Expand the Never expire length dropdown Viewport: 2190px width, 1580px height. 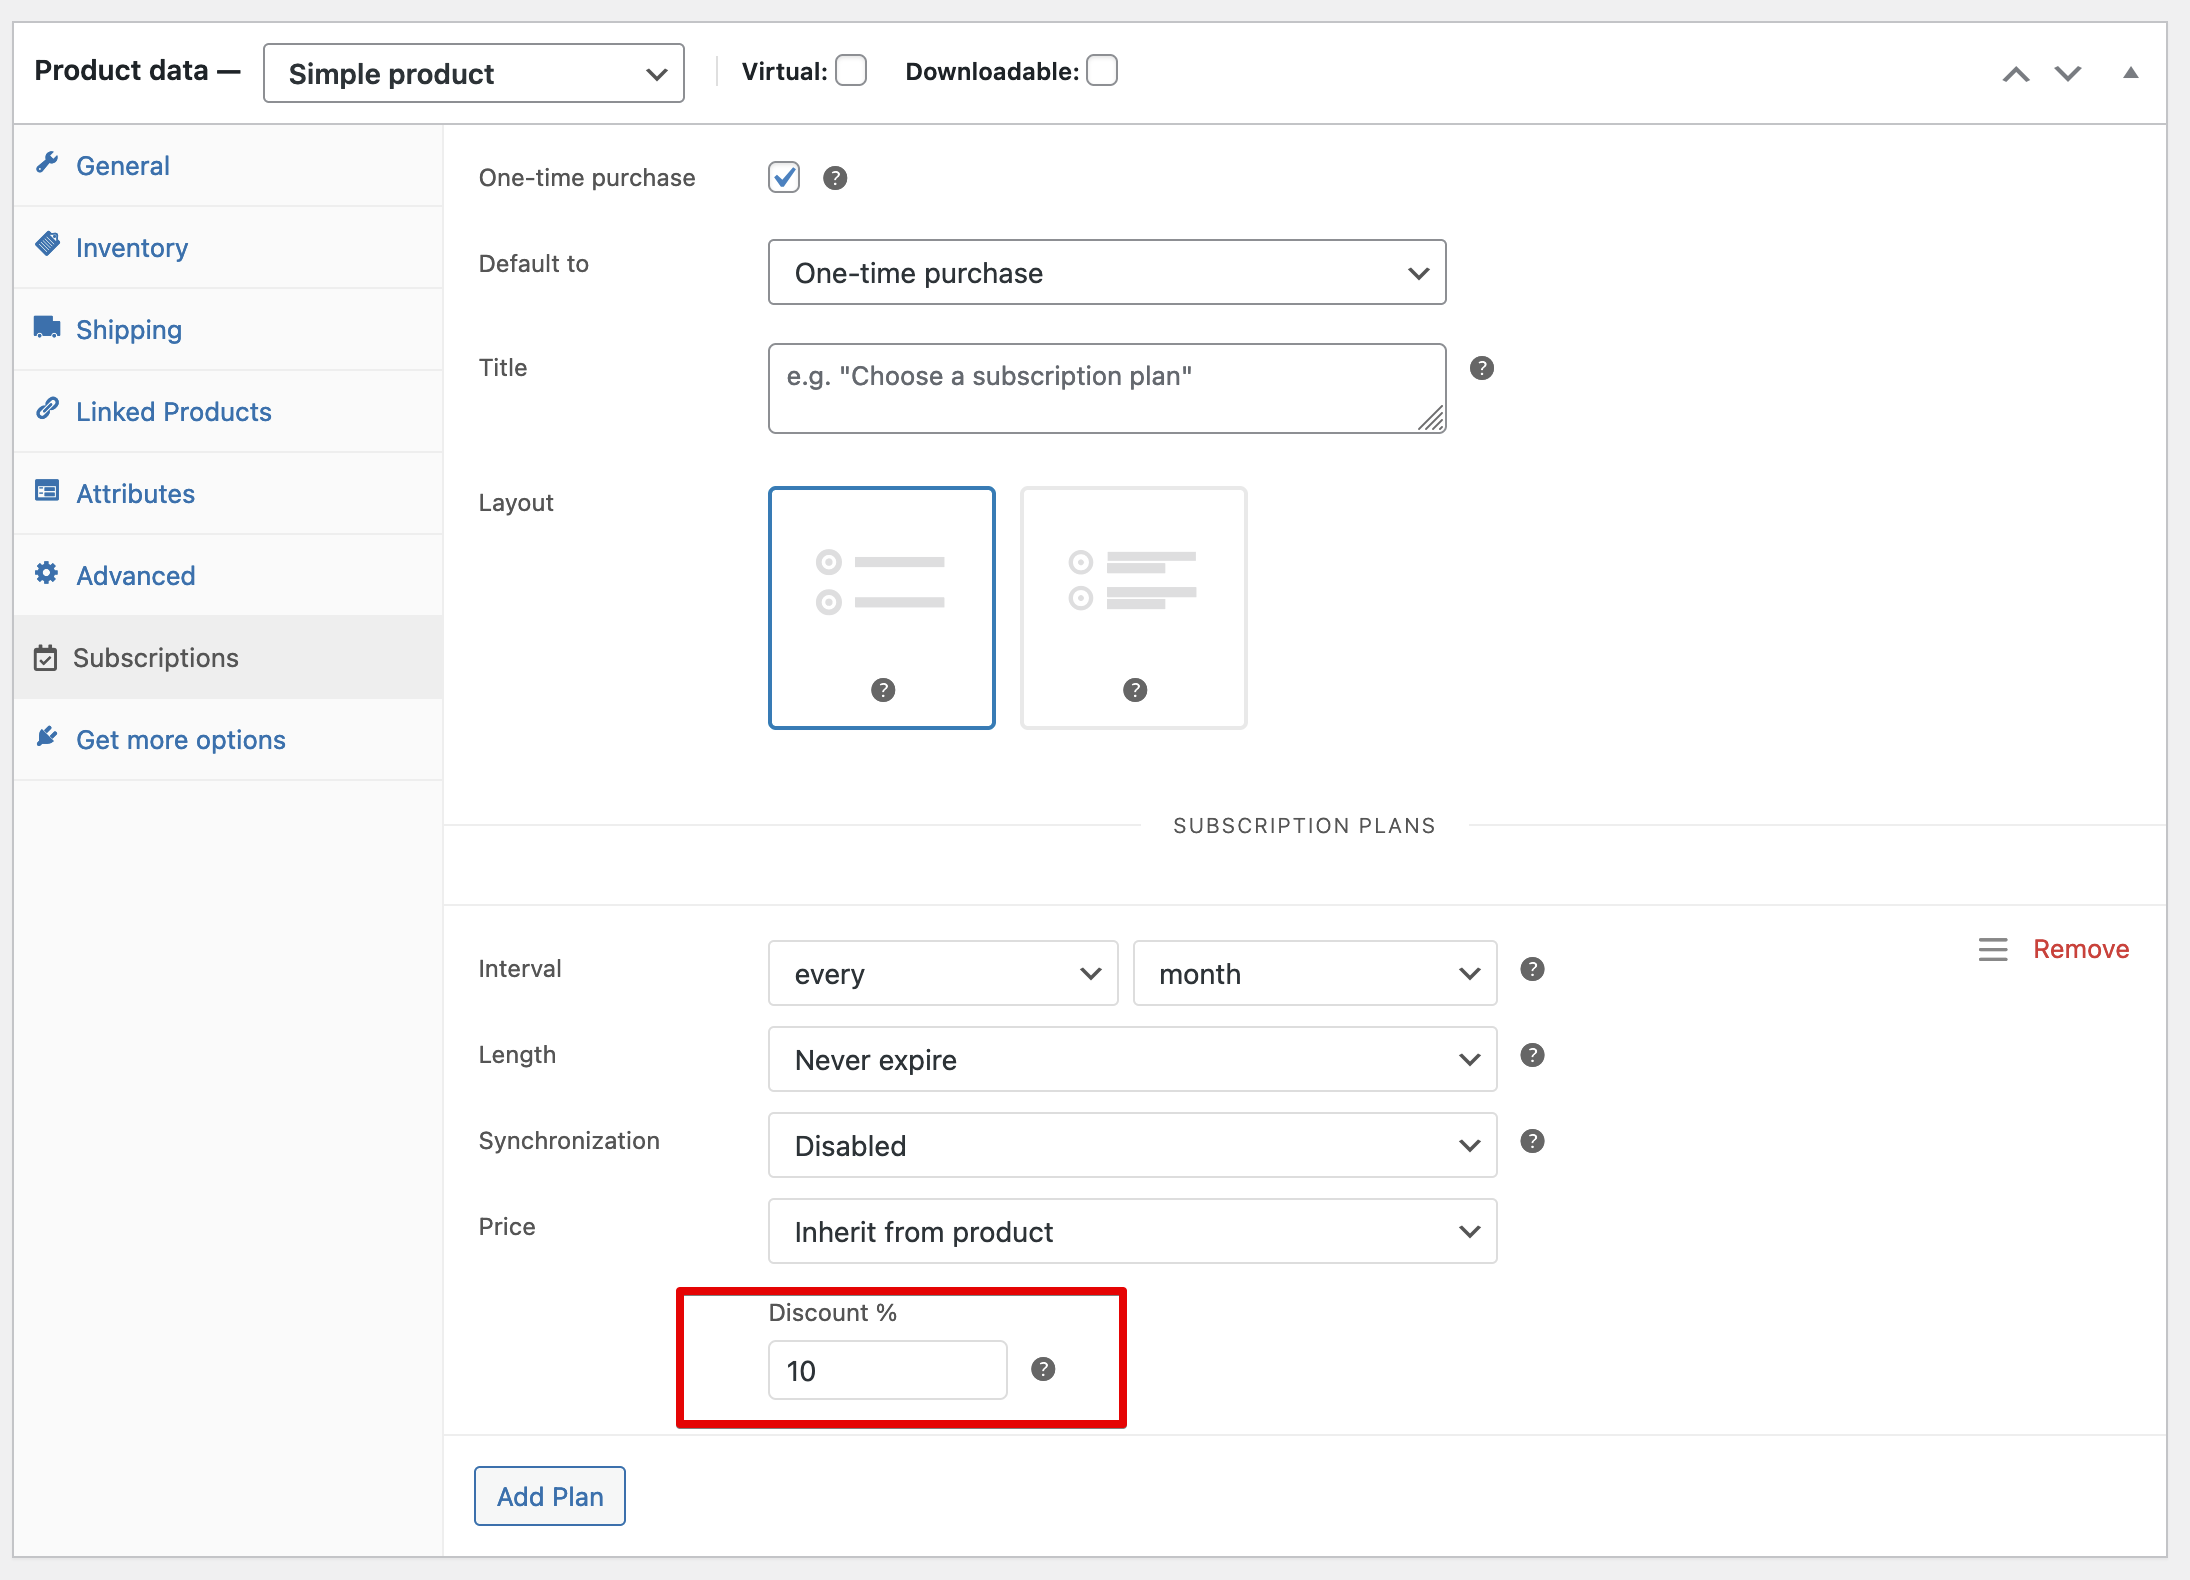1132,1059
